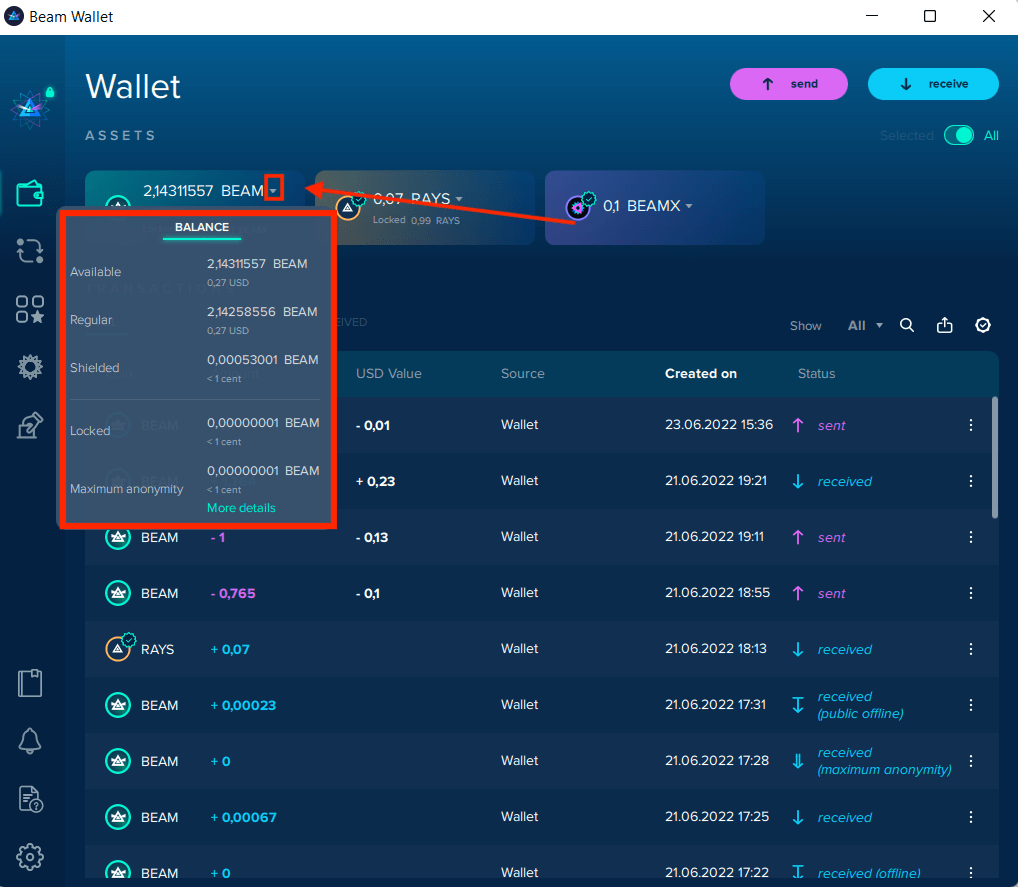Open the settings gear at sidebar bottom

click(30, 857)
